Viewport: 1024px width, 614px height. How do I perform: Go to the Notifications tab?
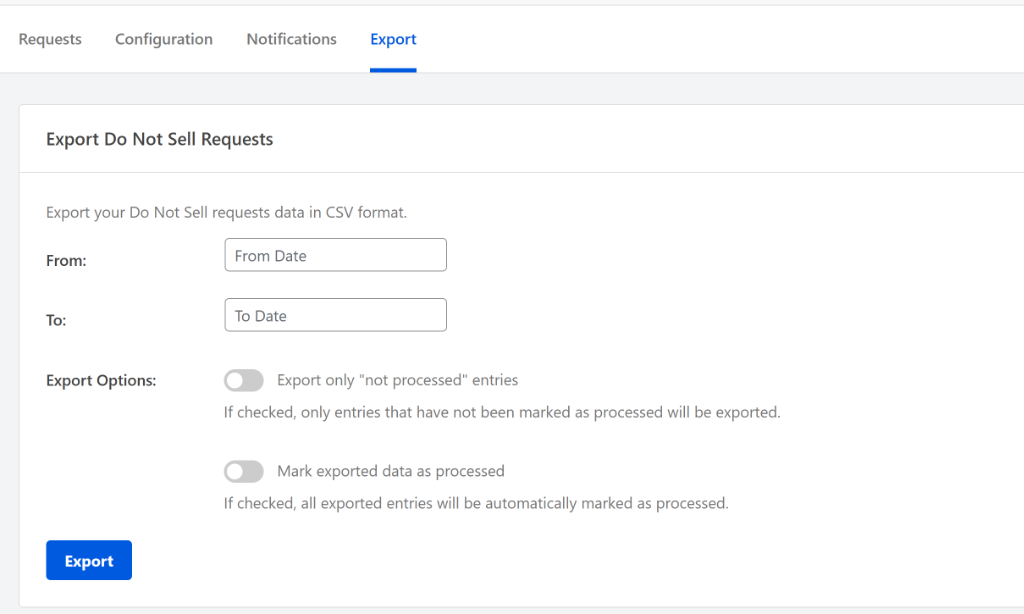coord(291,39)
